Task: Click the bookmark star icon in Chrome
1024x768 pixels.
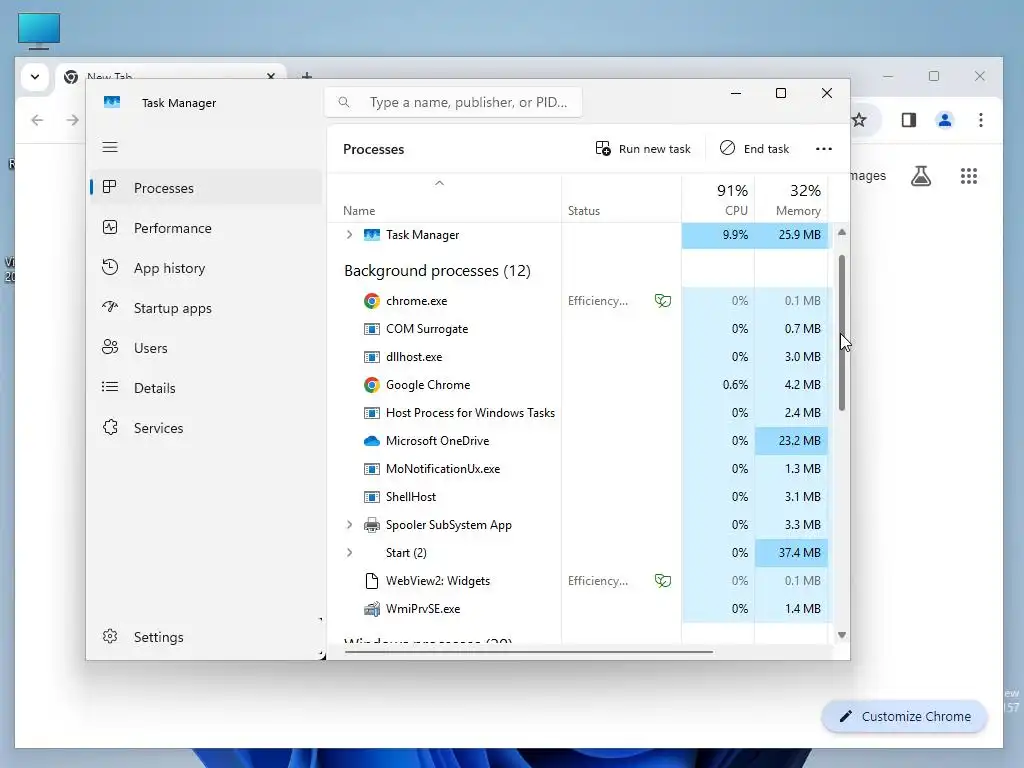Action: [859, 120]
